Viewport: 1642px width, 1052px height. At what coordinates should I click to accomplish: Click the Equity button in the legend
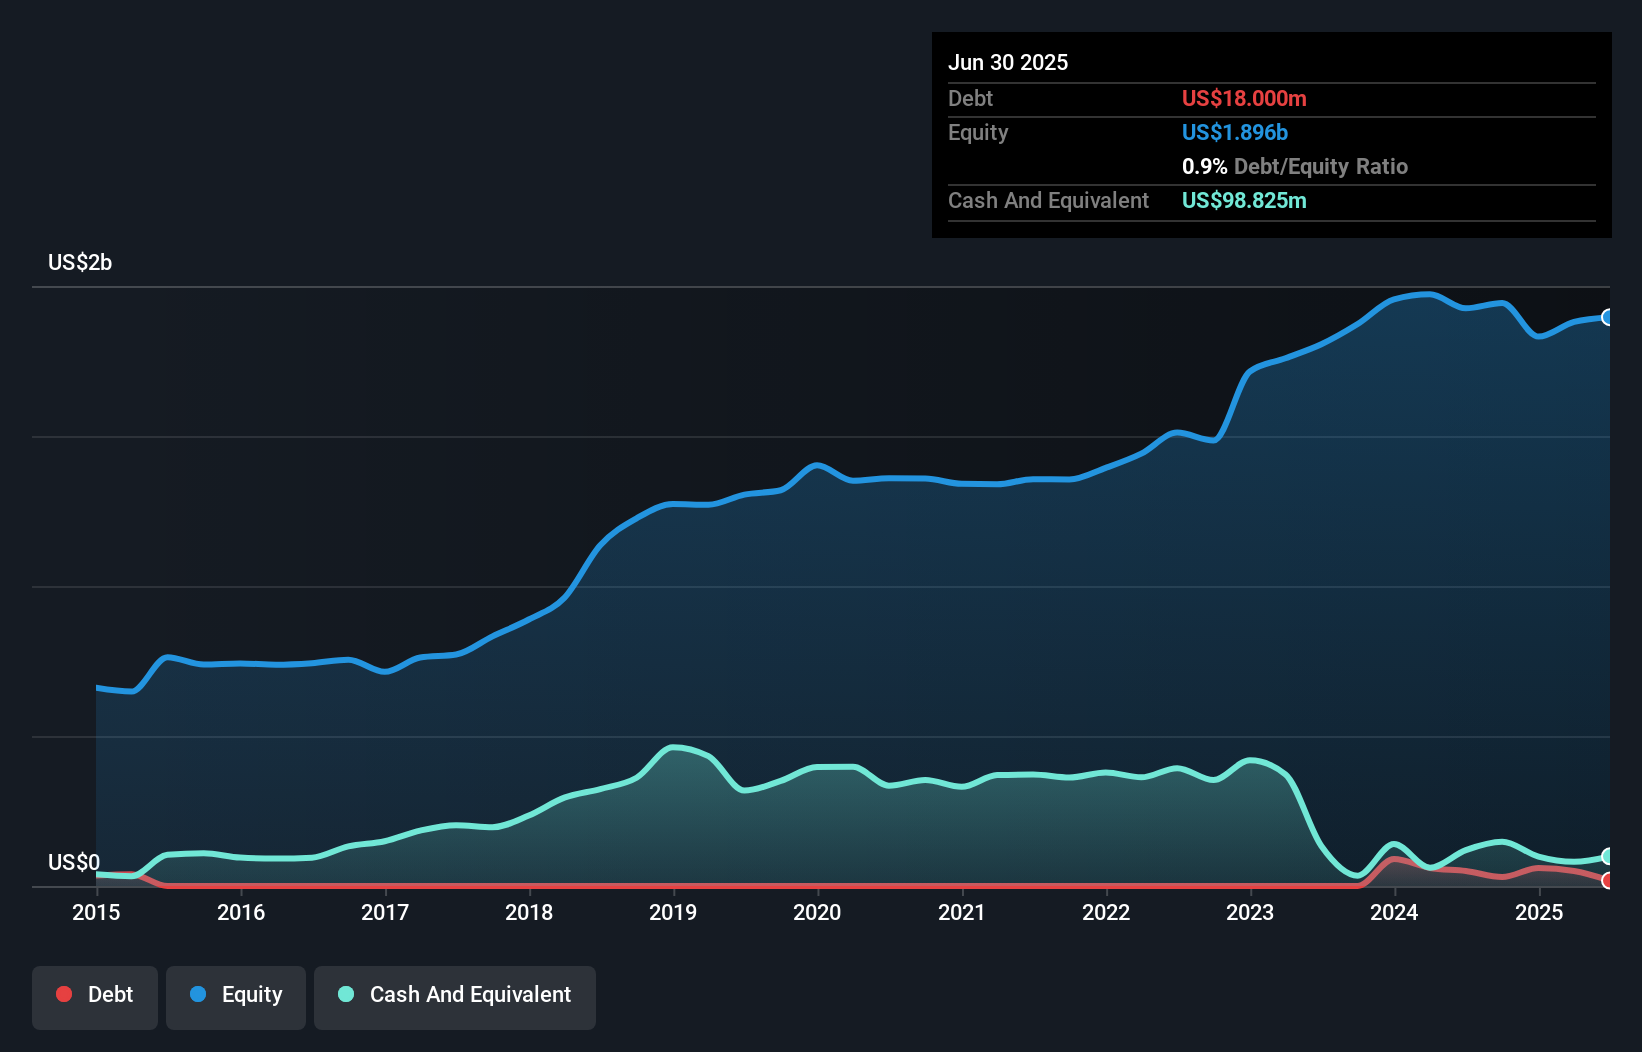235,994
